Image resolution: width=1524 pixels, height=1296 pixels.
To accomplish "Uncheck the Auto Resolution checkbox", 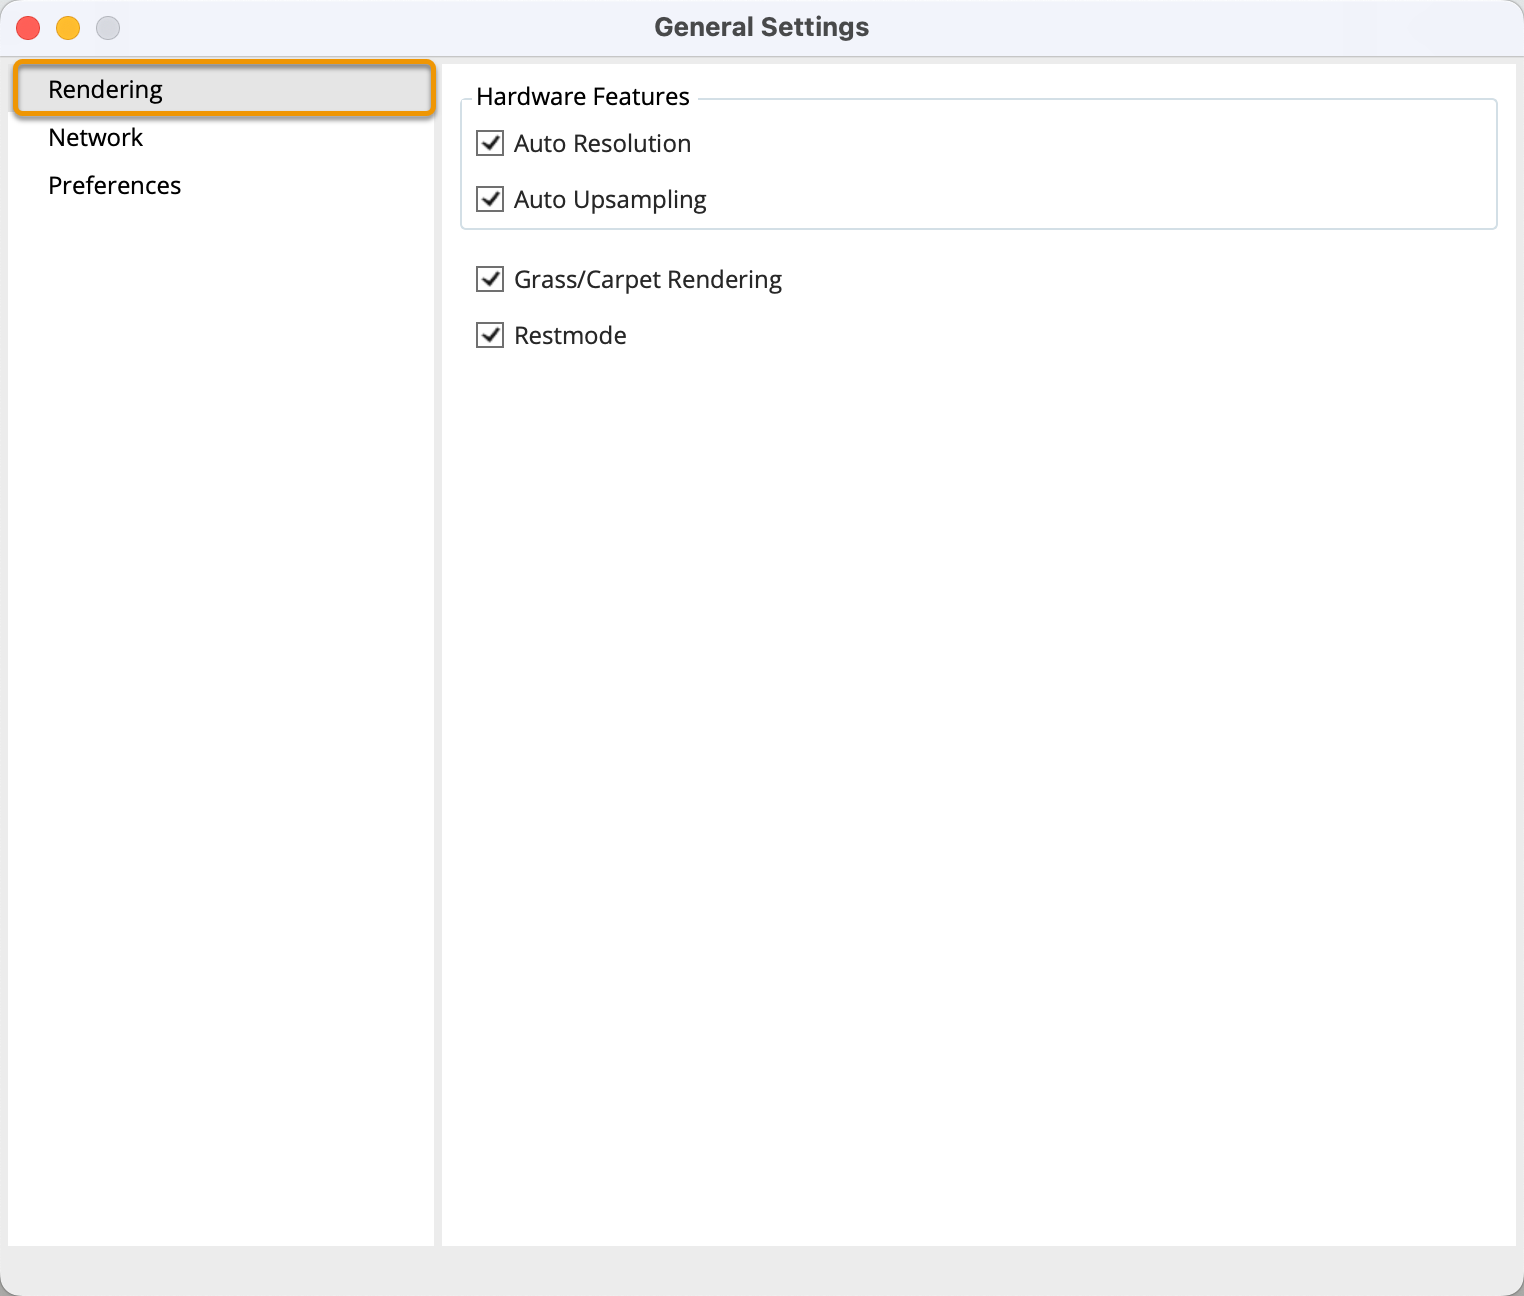I will [x=489, y=143].
